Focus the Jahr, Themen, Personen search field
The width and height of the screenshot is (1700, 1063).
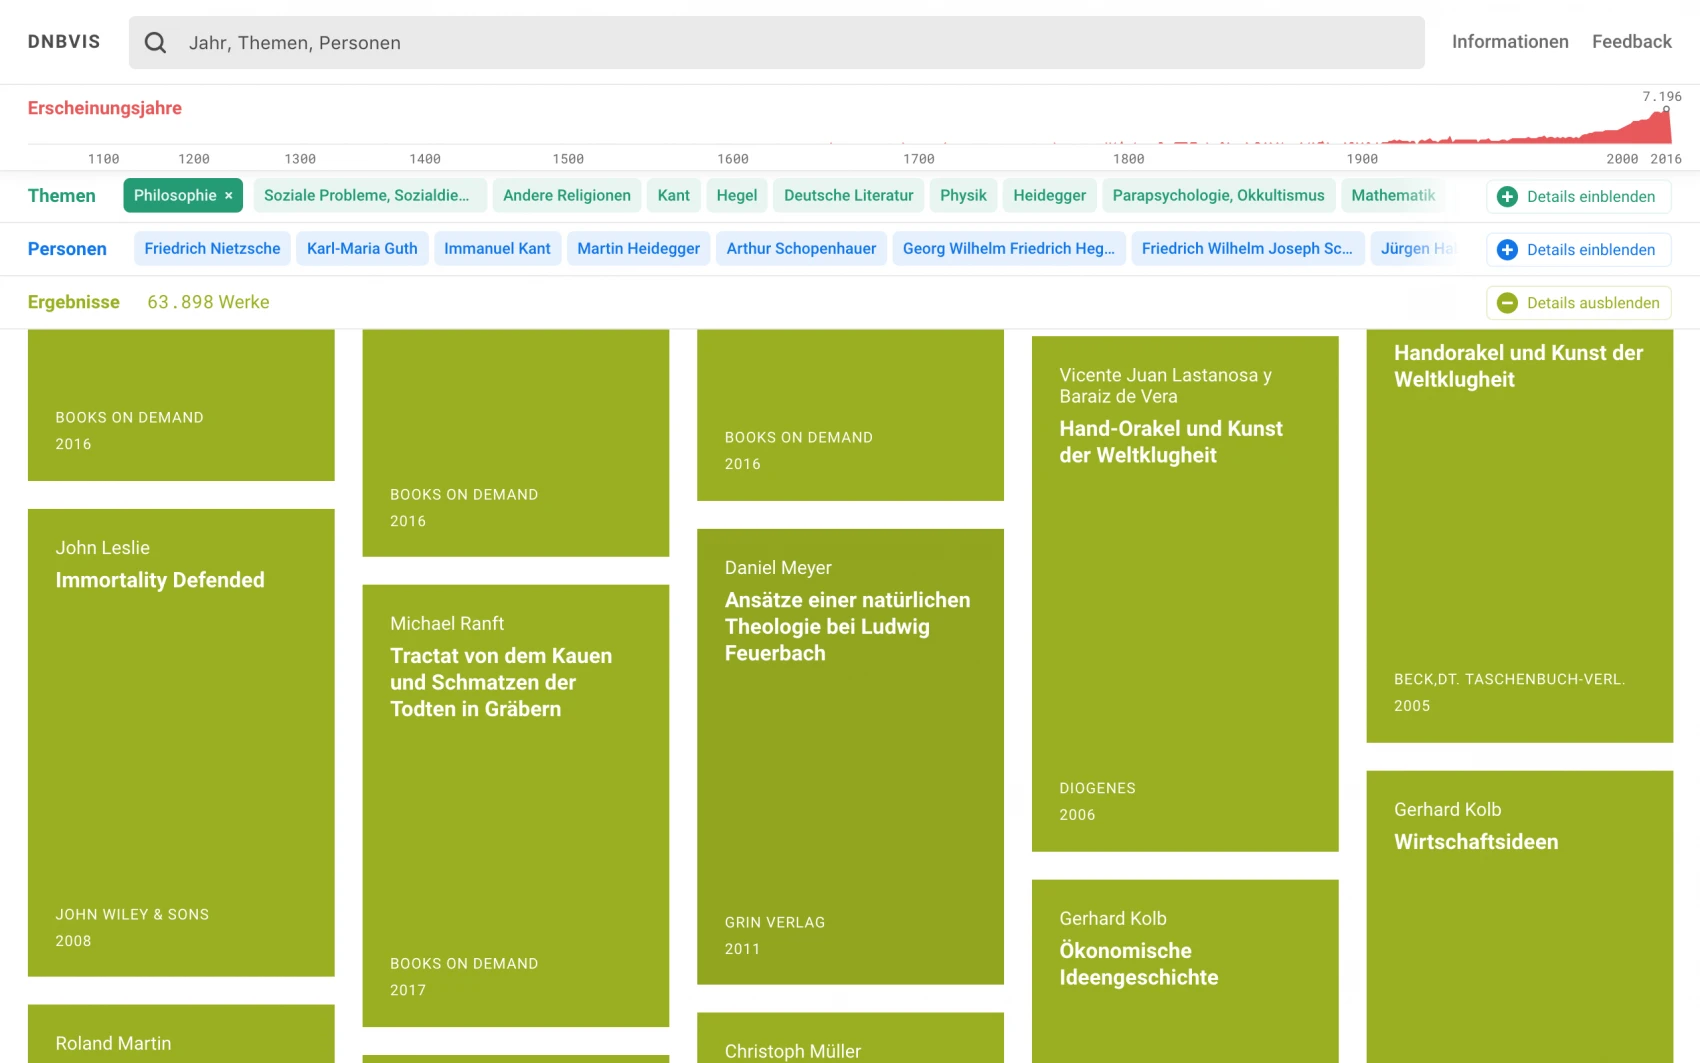click(x=790, y=43)
